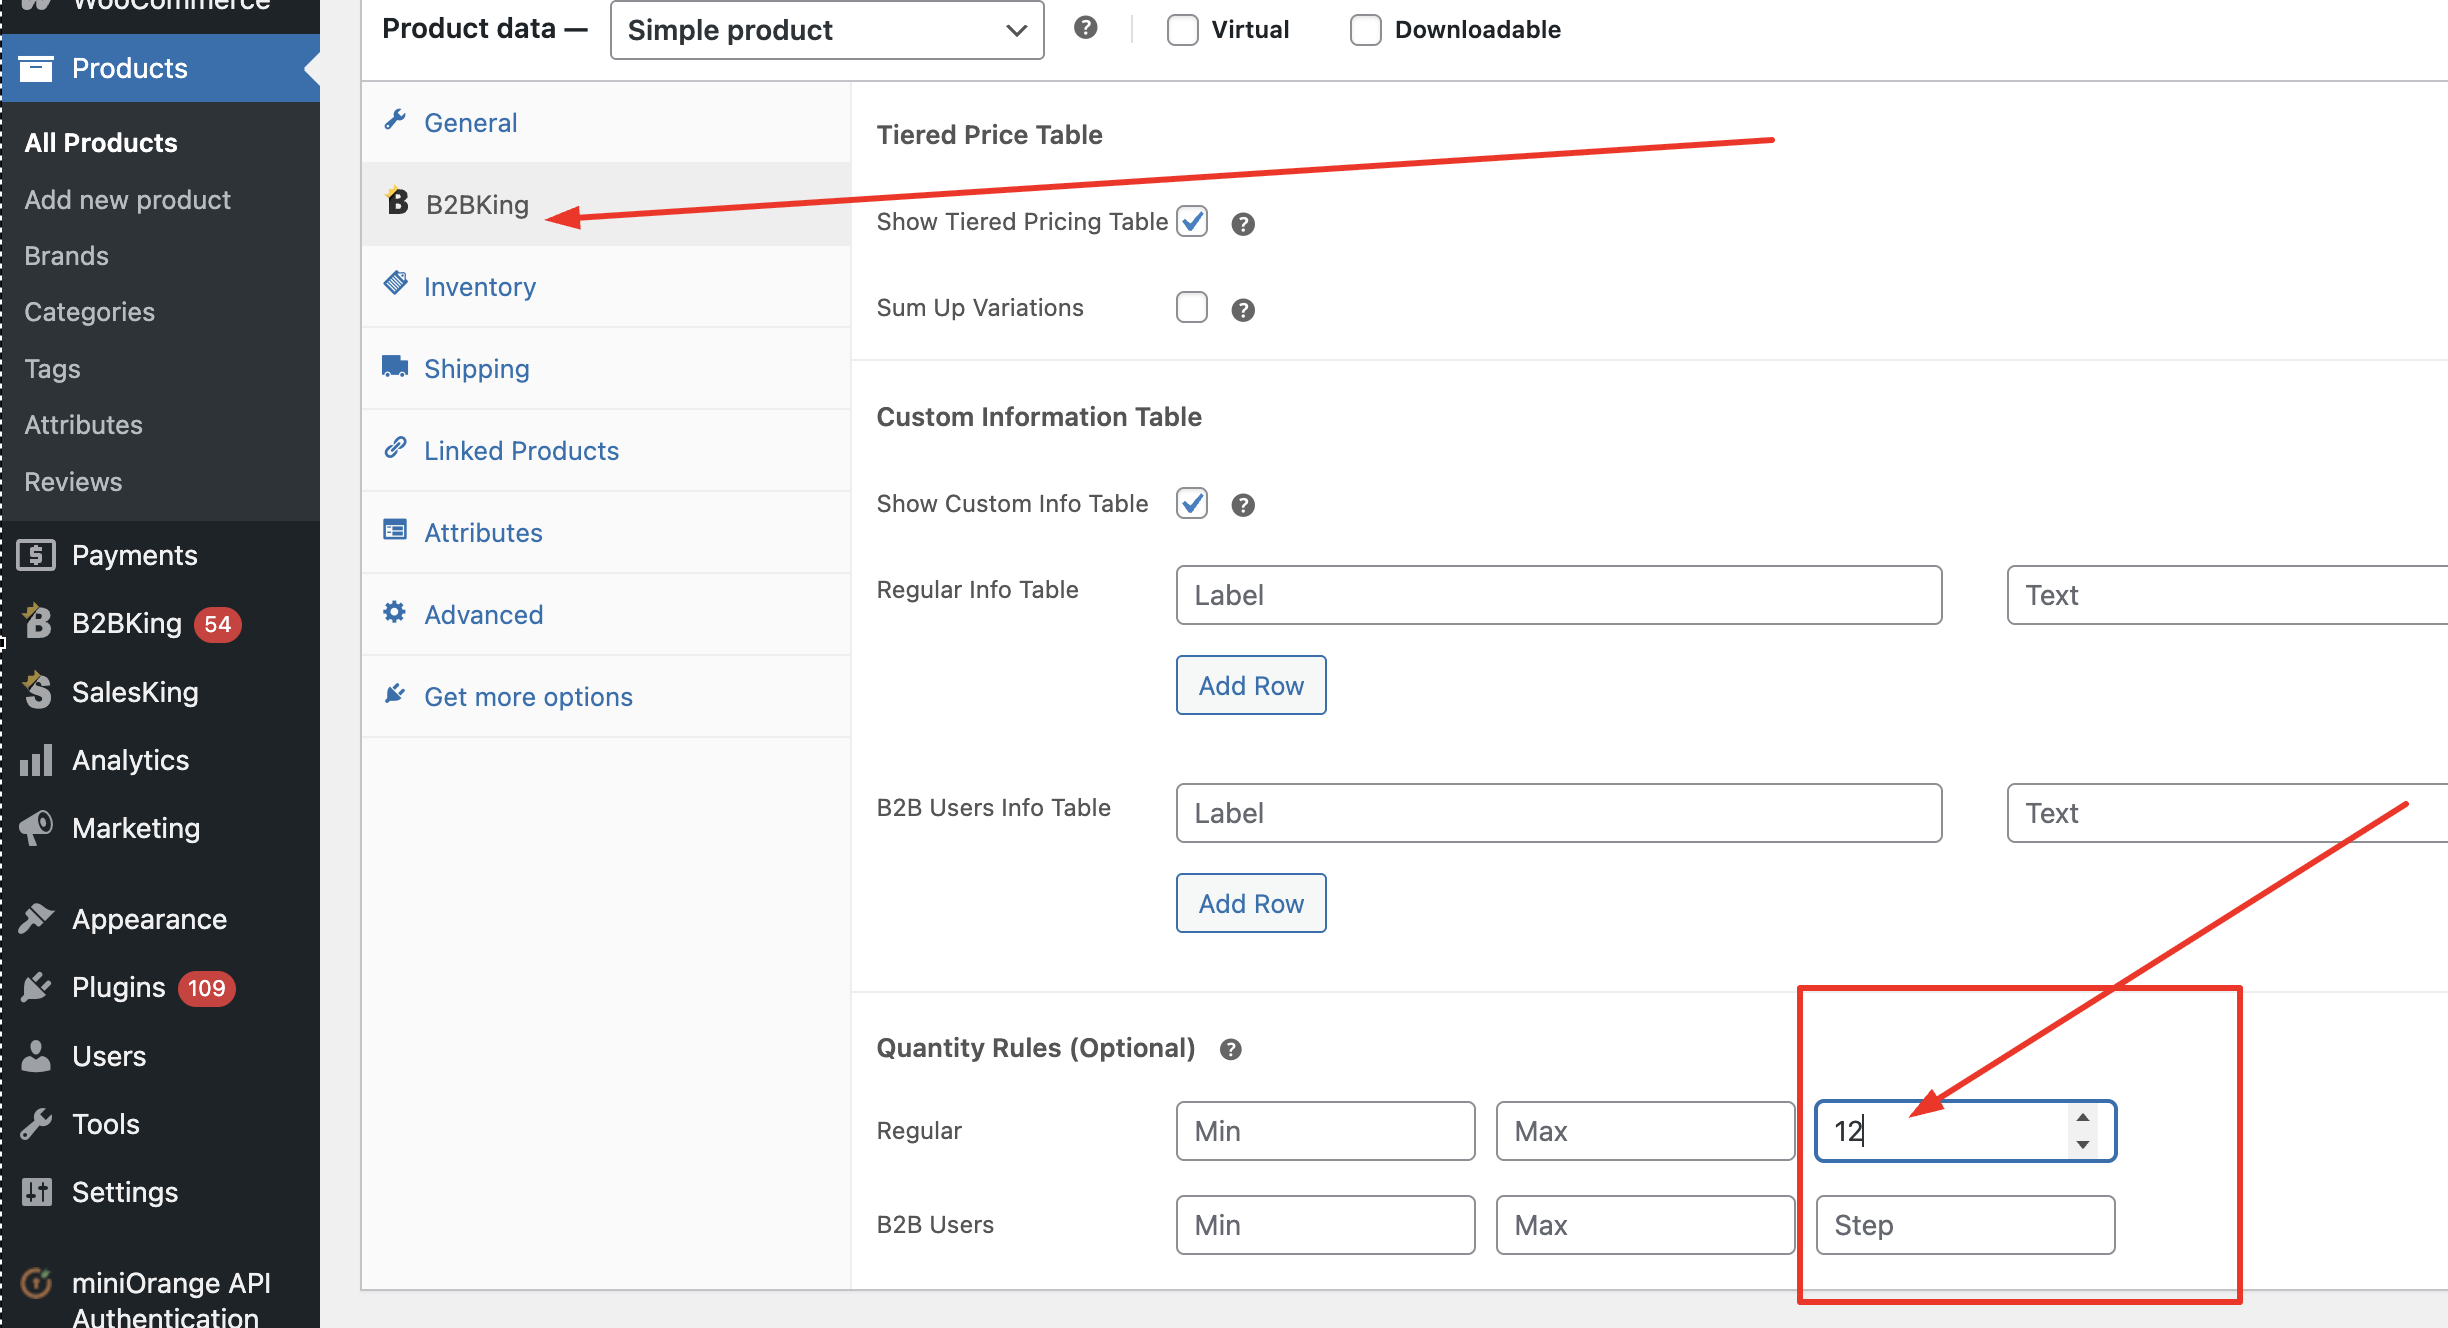
Task: Open the General product data tab
Action: [606, 122]
